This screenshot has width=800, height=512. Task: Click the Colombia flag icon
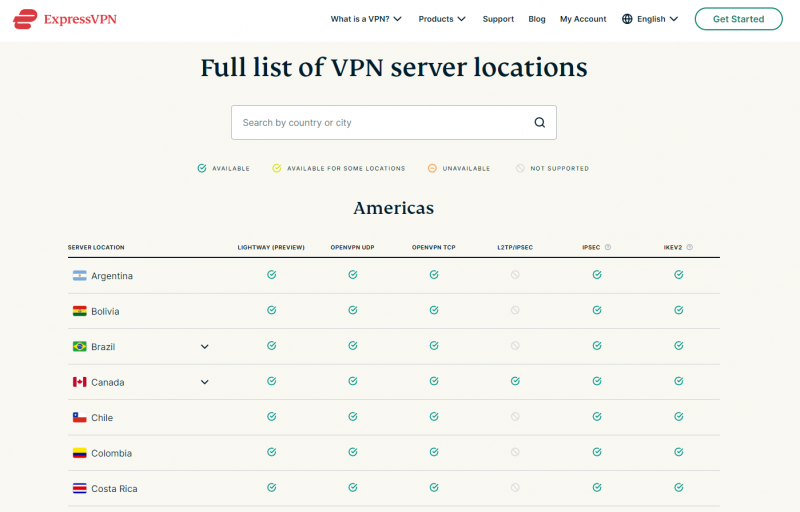pos(80,453)
